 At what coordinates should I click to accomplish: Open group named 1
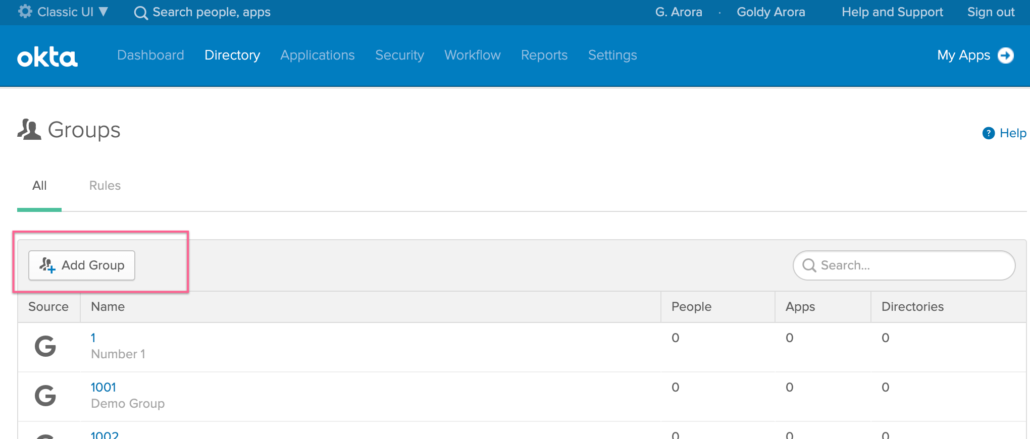(x=93, y=338)
